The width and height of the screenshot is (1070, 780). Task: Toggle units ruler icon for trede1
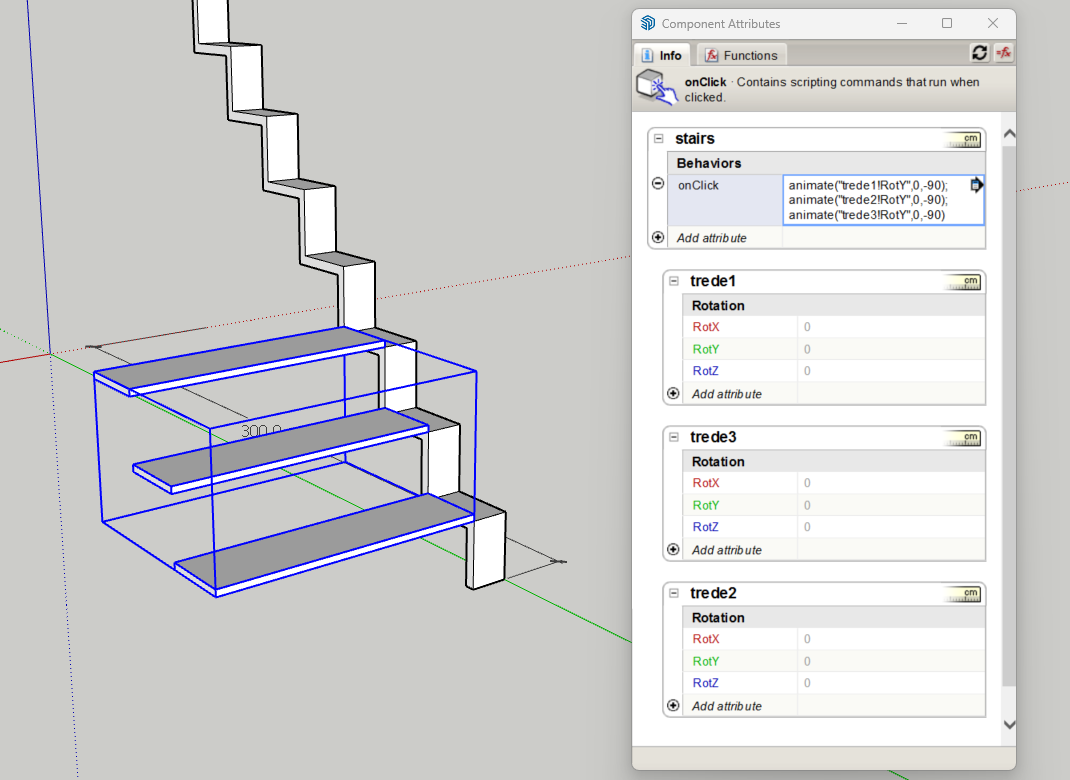(x=963, y=282)
